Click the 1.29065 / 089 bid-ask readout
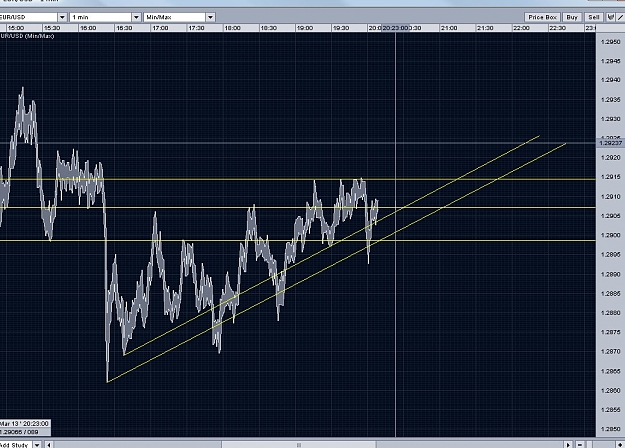This screenshot has height=448, width=625. pos(20,432)
